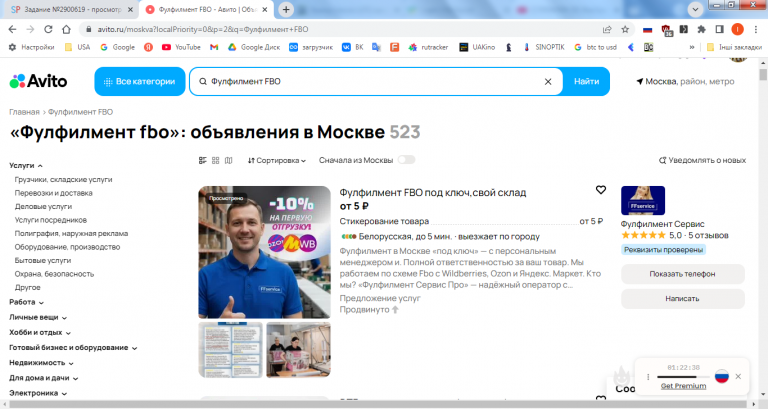Open Інші закладки bookmarks folder
Image resolution: width=768 pixels, height=409 pixels.
point(734,47)
